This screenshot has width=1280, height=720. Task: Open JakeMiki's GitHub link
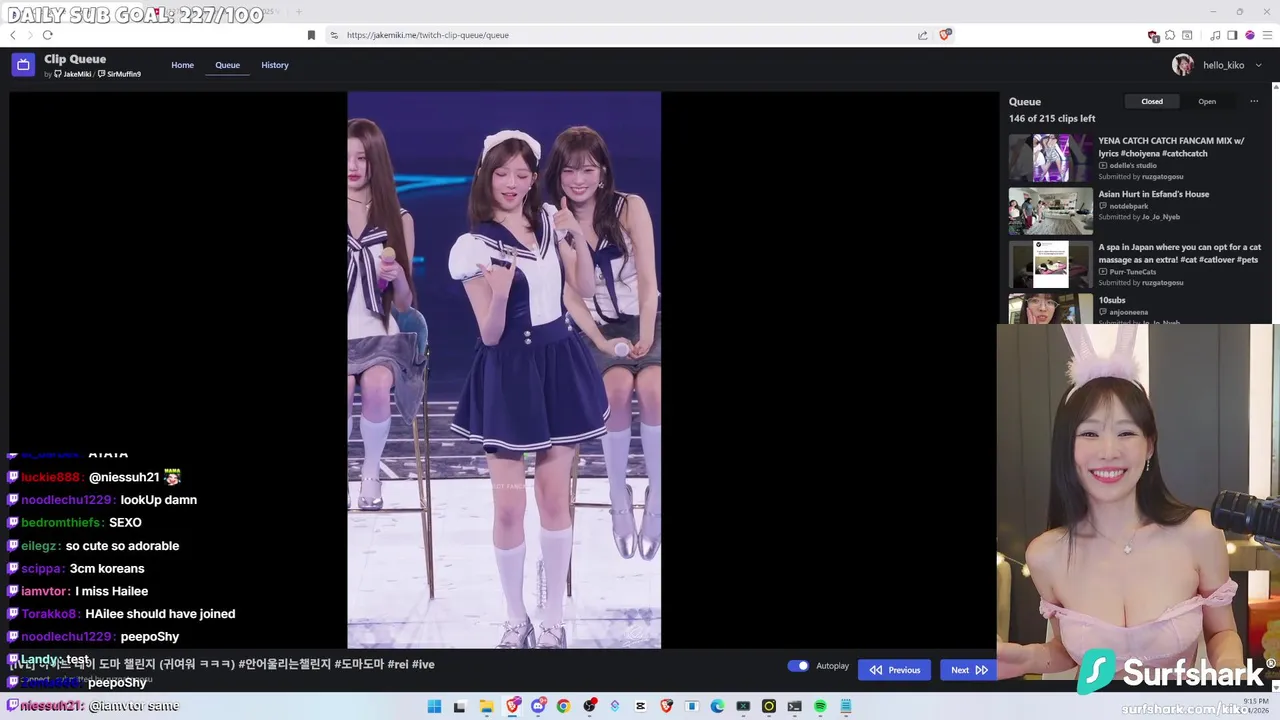click(72, 74)
